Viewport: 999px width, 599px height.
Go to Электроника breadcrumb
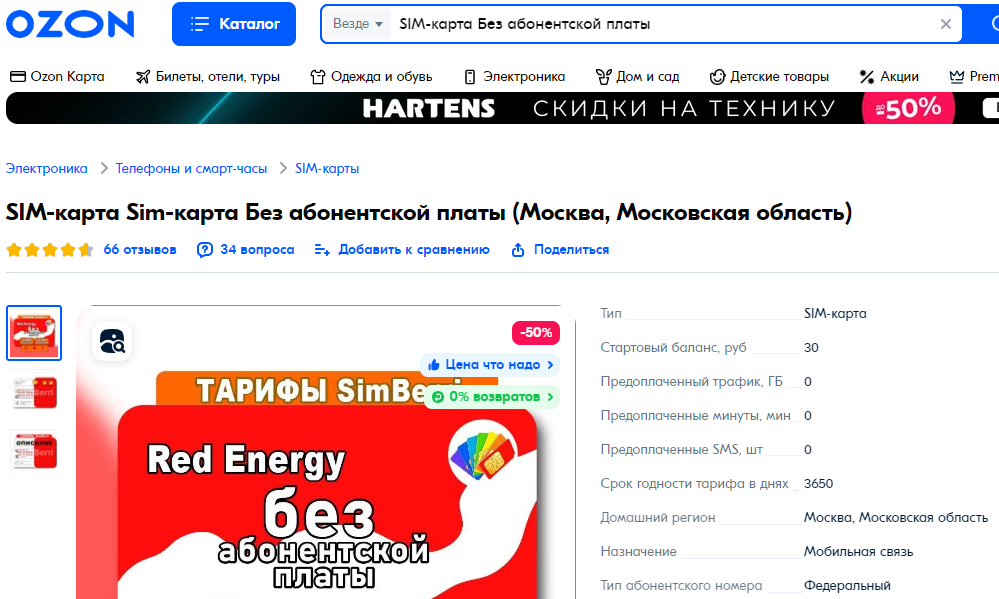pos(47,168)
